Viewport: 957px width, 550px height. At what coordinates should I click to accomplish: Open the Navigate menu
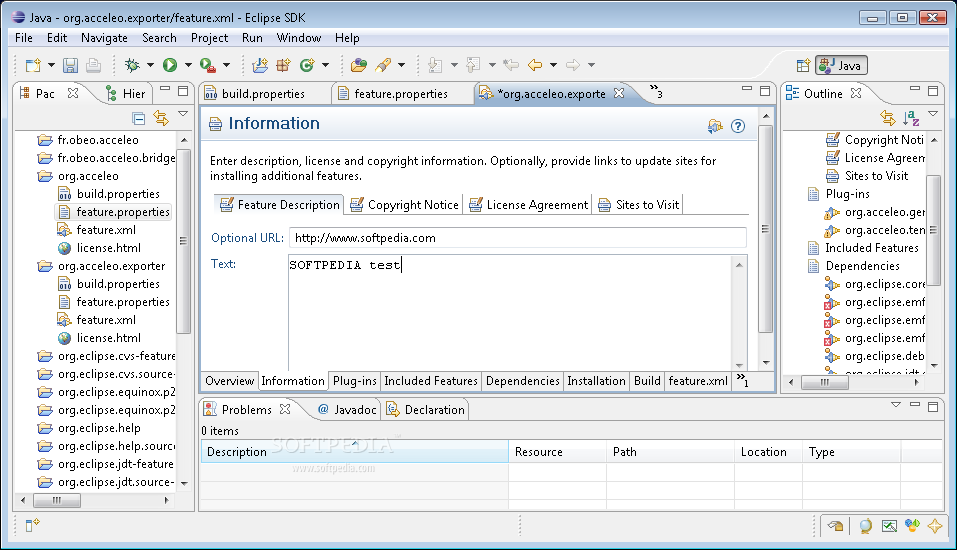coord(104,38)
